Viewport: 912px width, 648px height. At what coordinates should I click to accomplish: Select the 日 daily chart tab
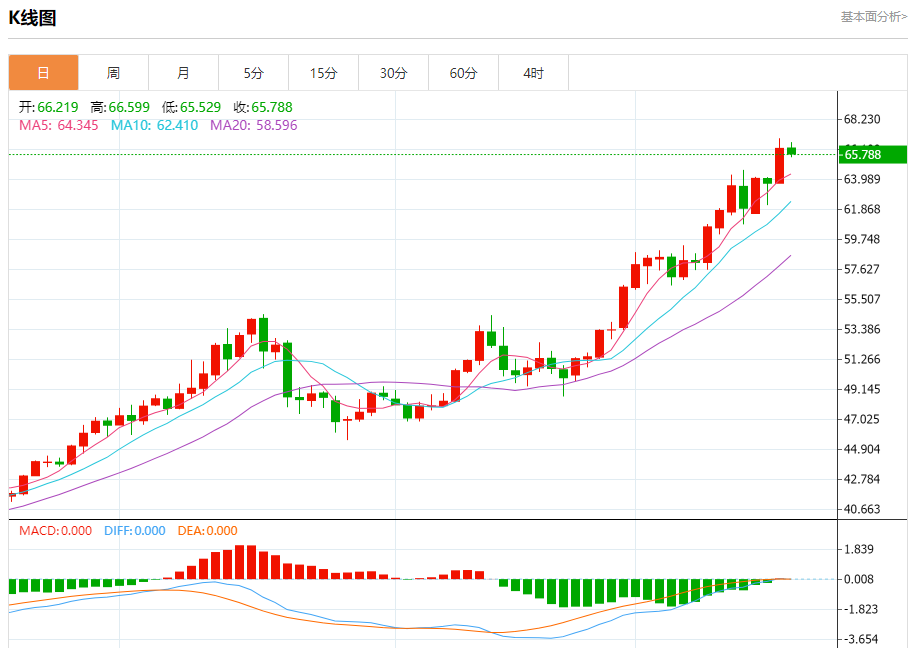tap(43, 73)
